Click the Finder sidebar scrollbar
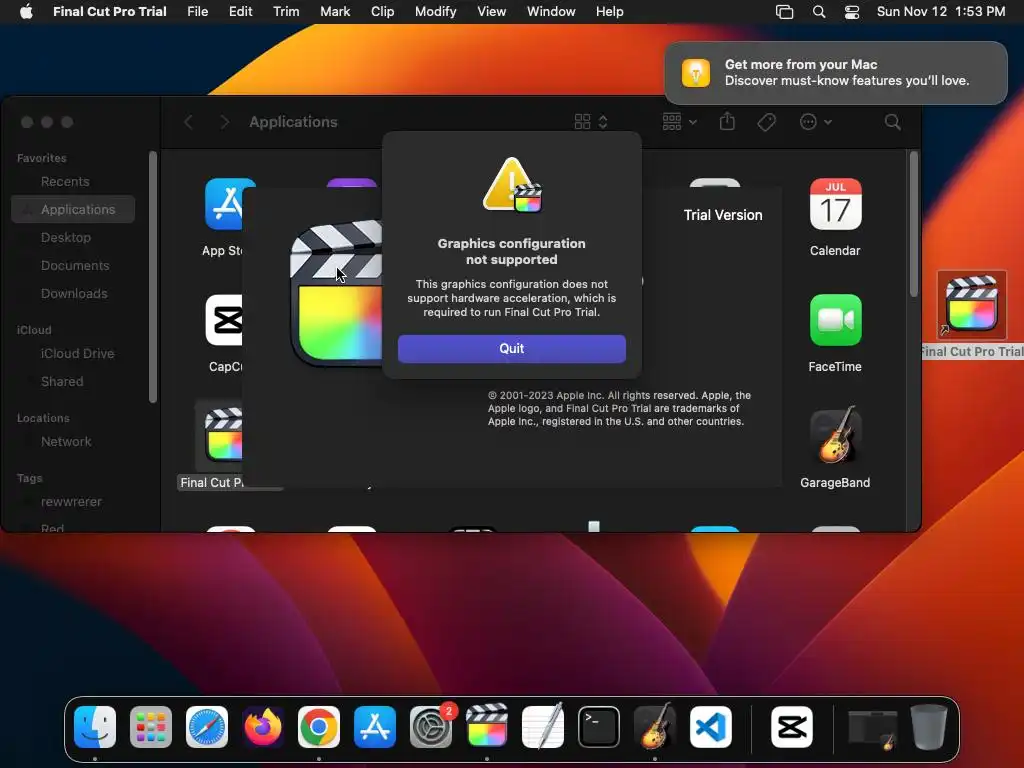Viewport: 1024px width, 768px height. (152, 278)
